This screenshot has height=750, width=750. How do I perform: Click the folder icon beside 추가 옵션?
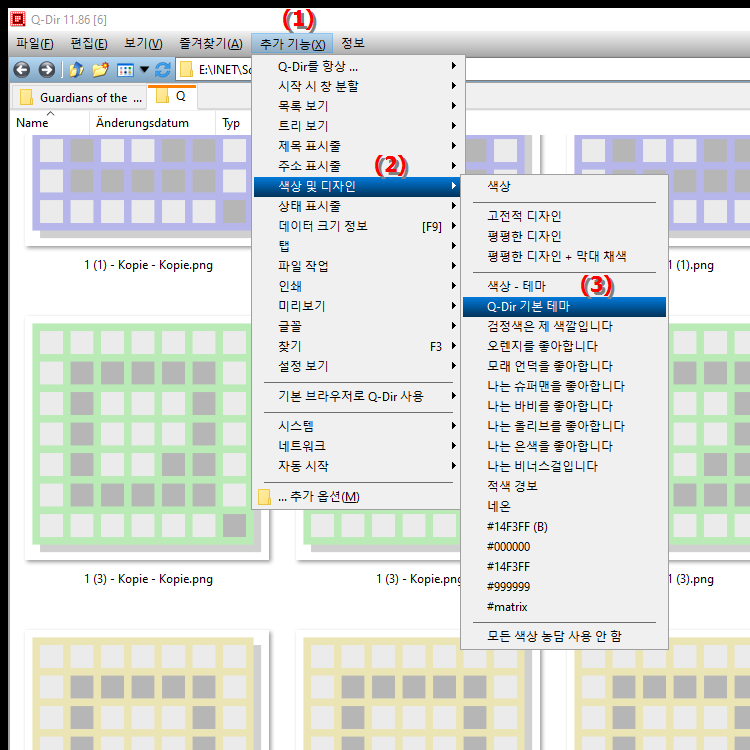point(265,497)
